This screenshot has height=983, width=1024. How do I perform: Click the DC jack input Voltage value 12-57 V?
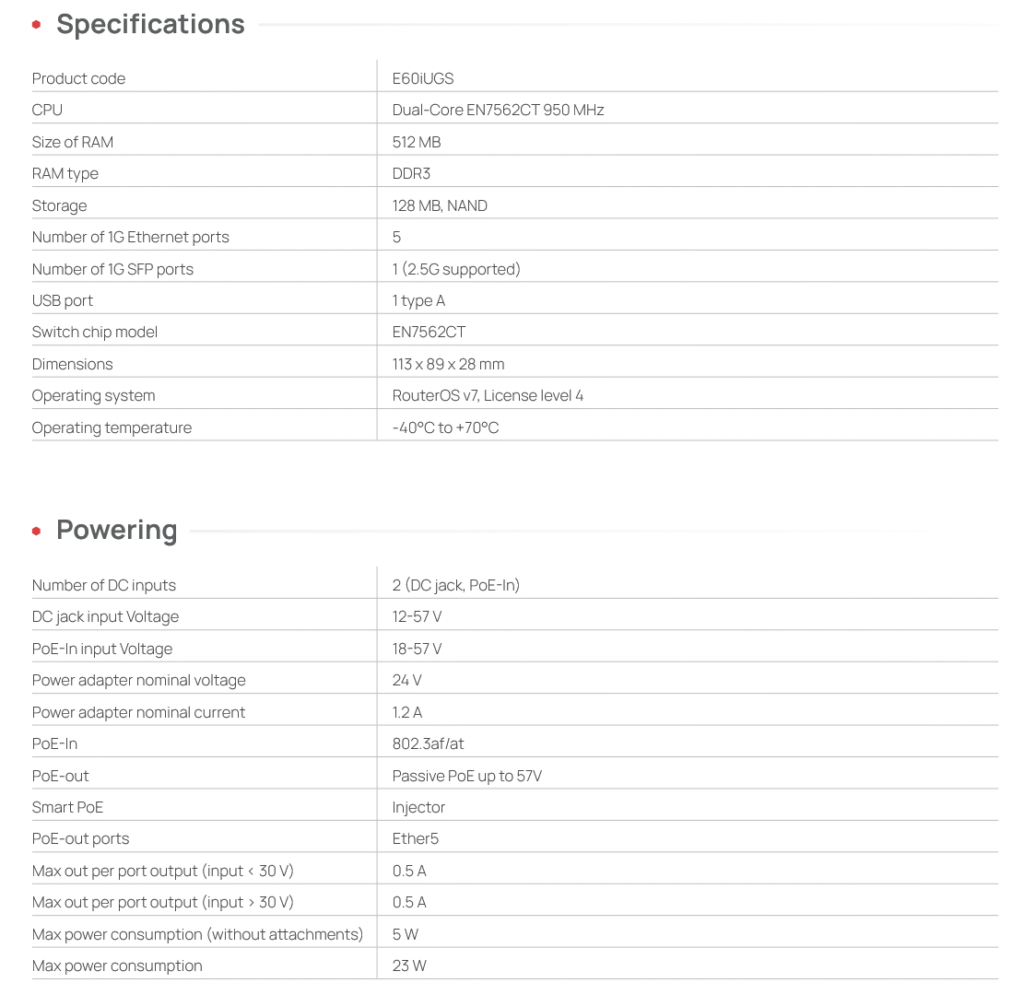(417, 617)
